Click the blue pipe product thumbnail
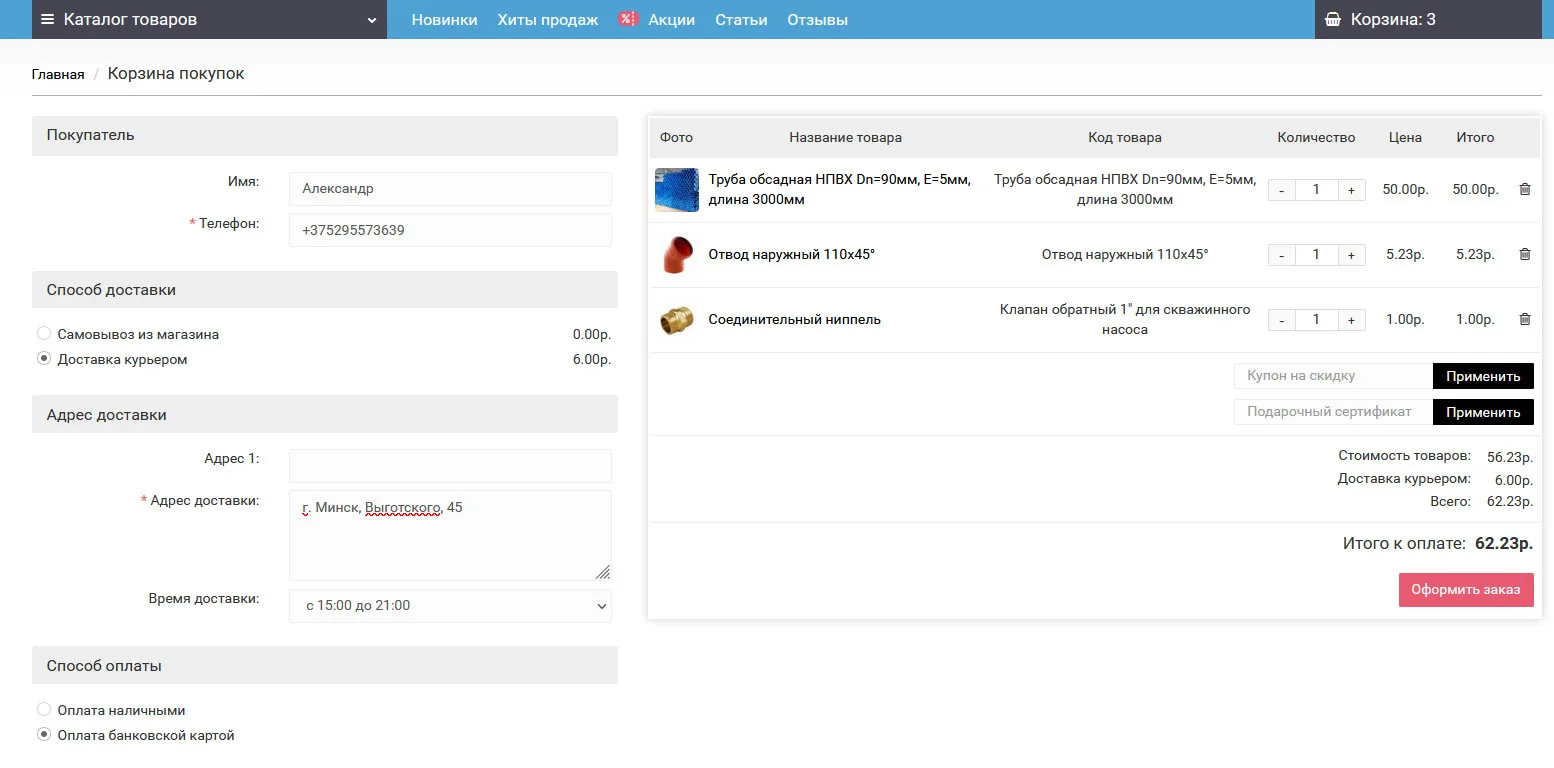The width and height of the screenshot is (1554, 768). click(x=677, y=190)
